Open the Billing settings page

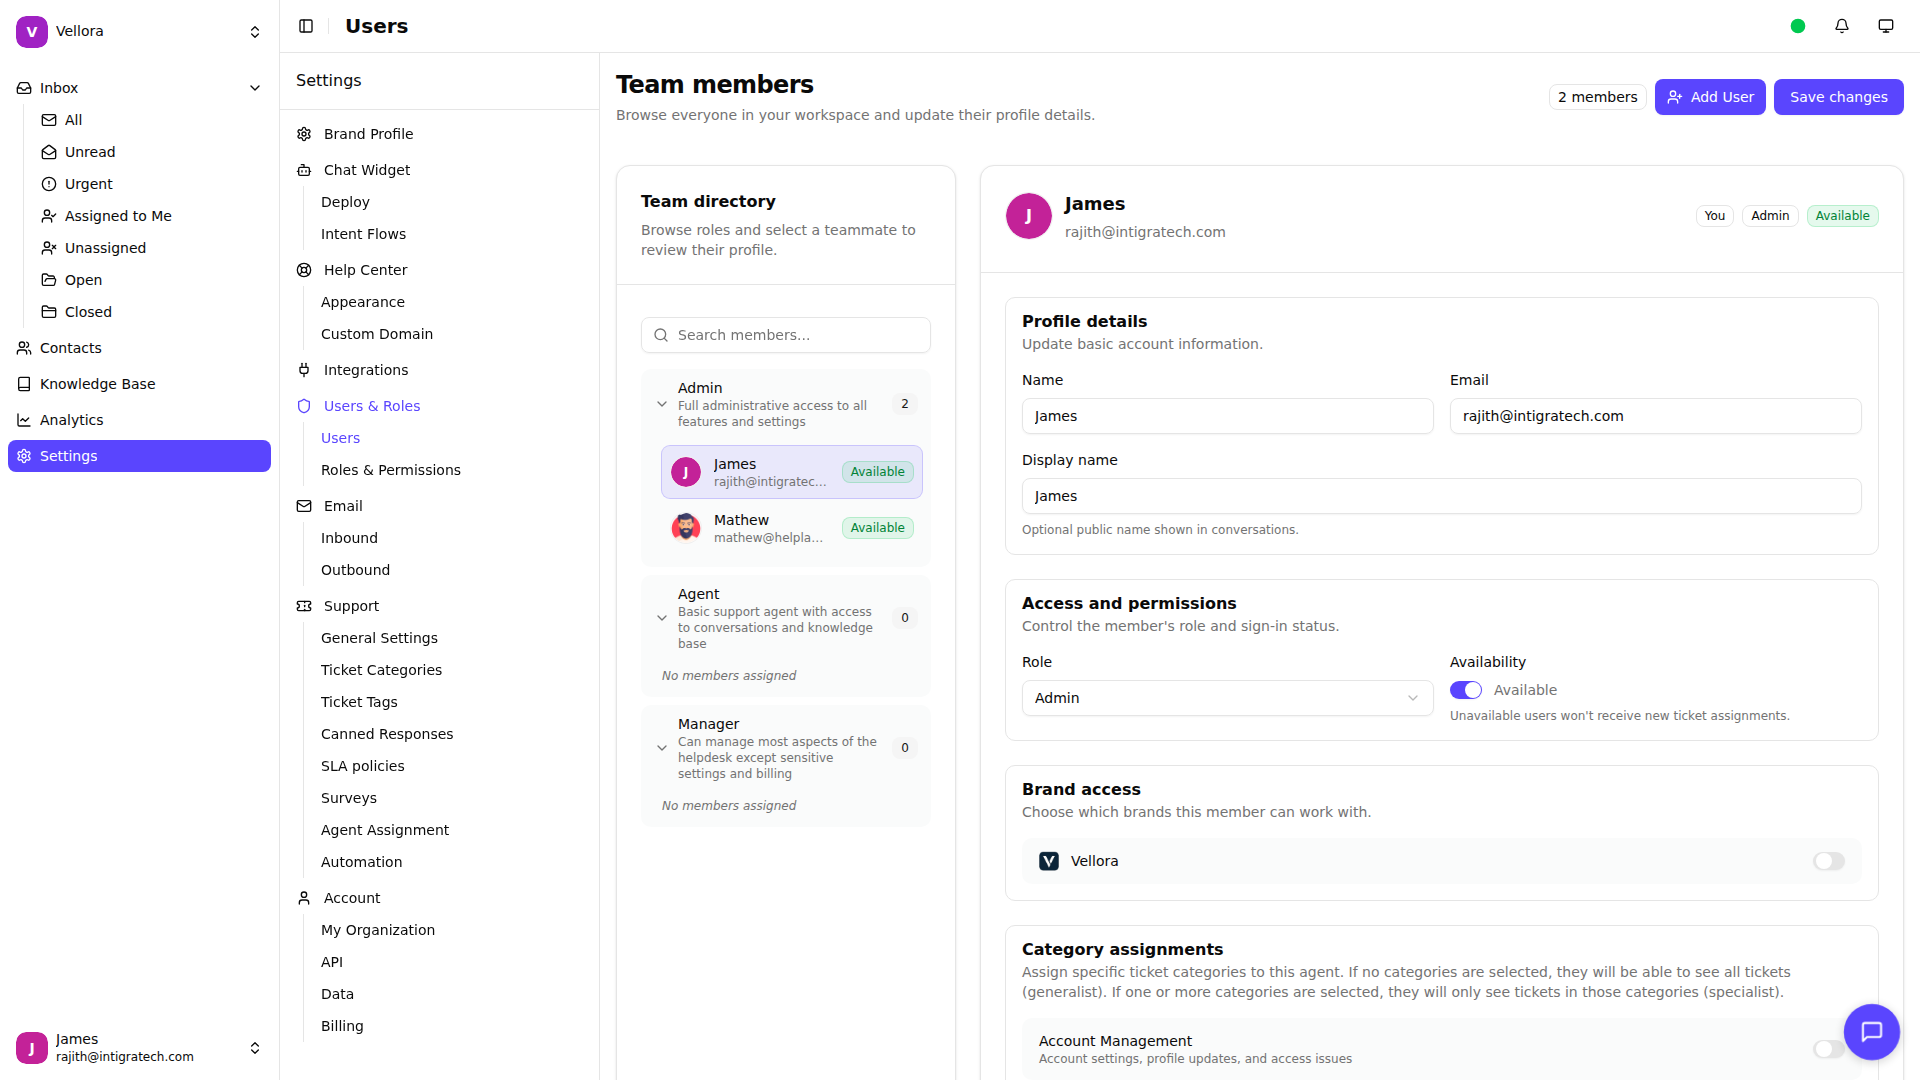click(342, 1026)
